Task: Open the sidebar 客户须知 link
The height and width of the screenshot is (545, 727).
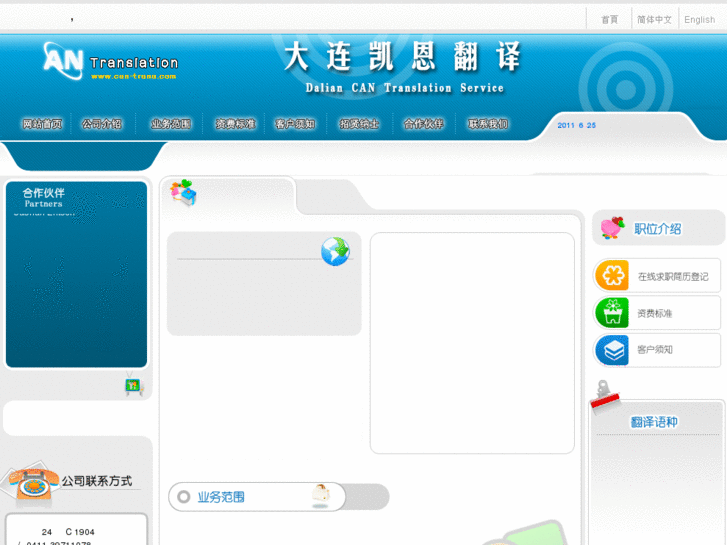Action: click(x=655, y=350)
